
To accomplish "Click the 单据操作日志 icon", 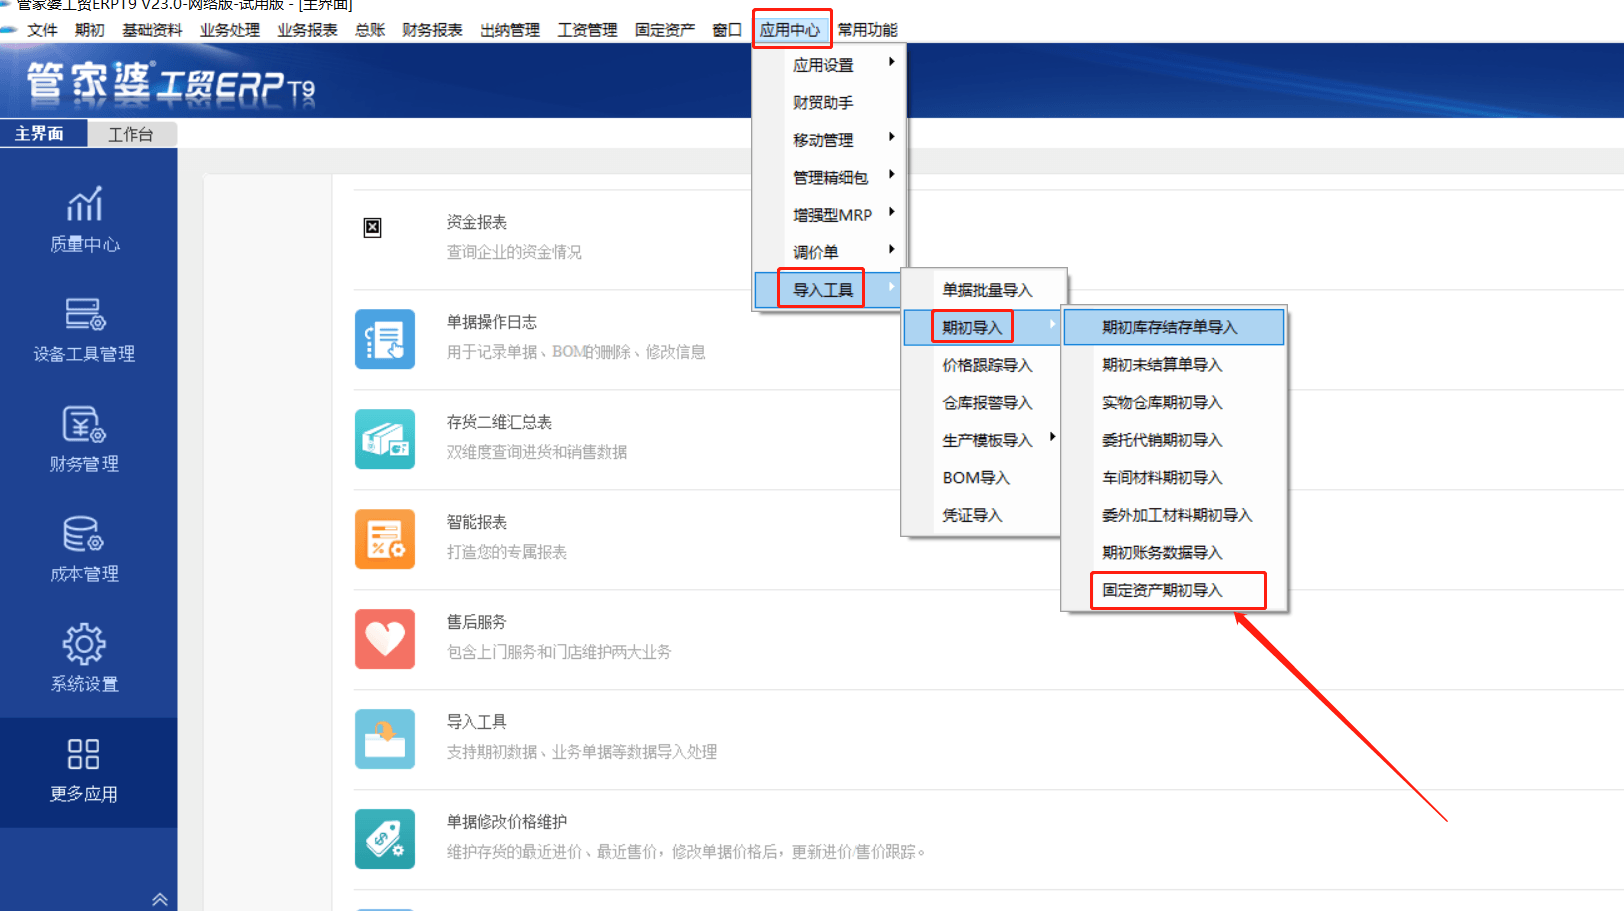I will (x=385, y=339).
